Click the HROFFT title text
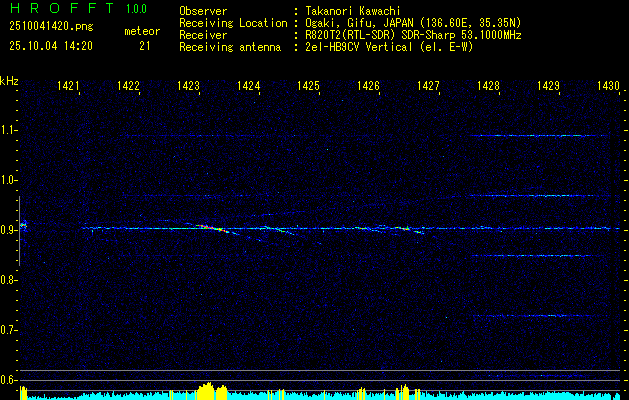Viewport: 629px width, 400px height. [x=62, y=8]
